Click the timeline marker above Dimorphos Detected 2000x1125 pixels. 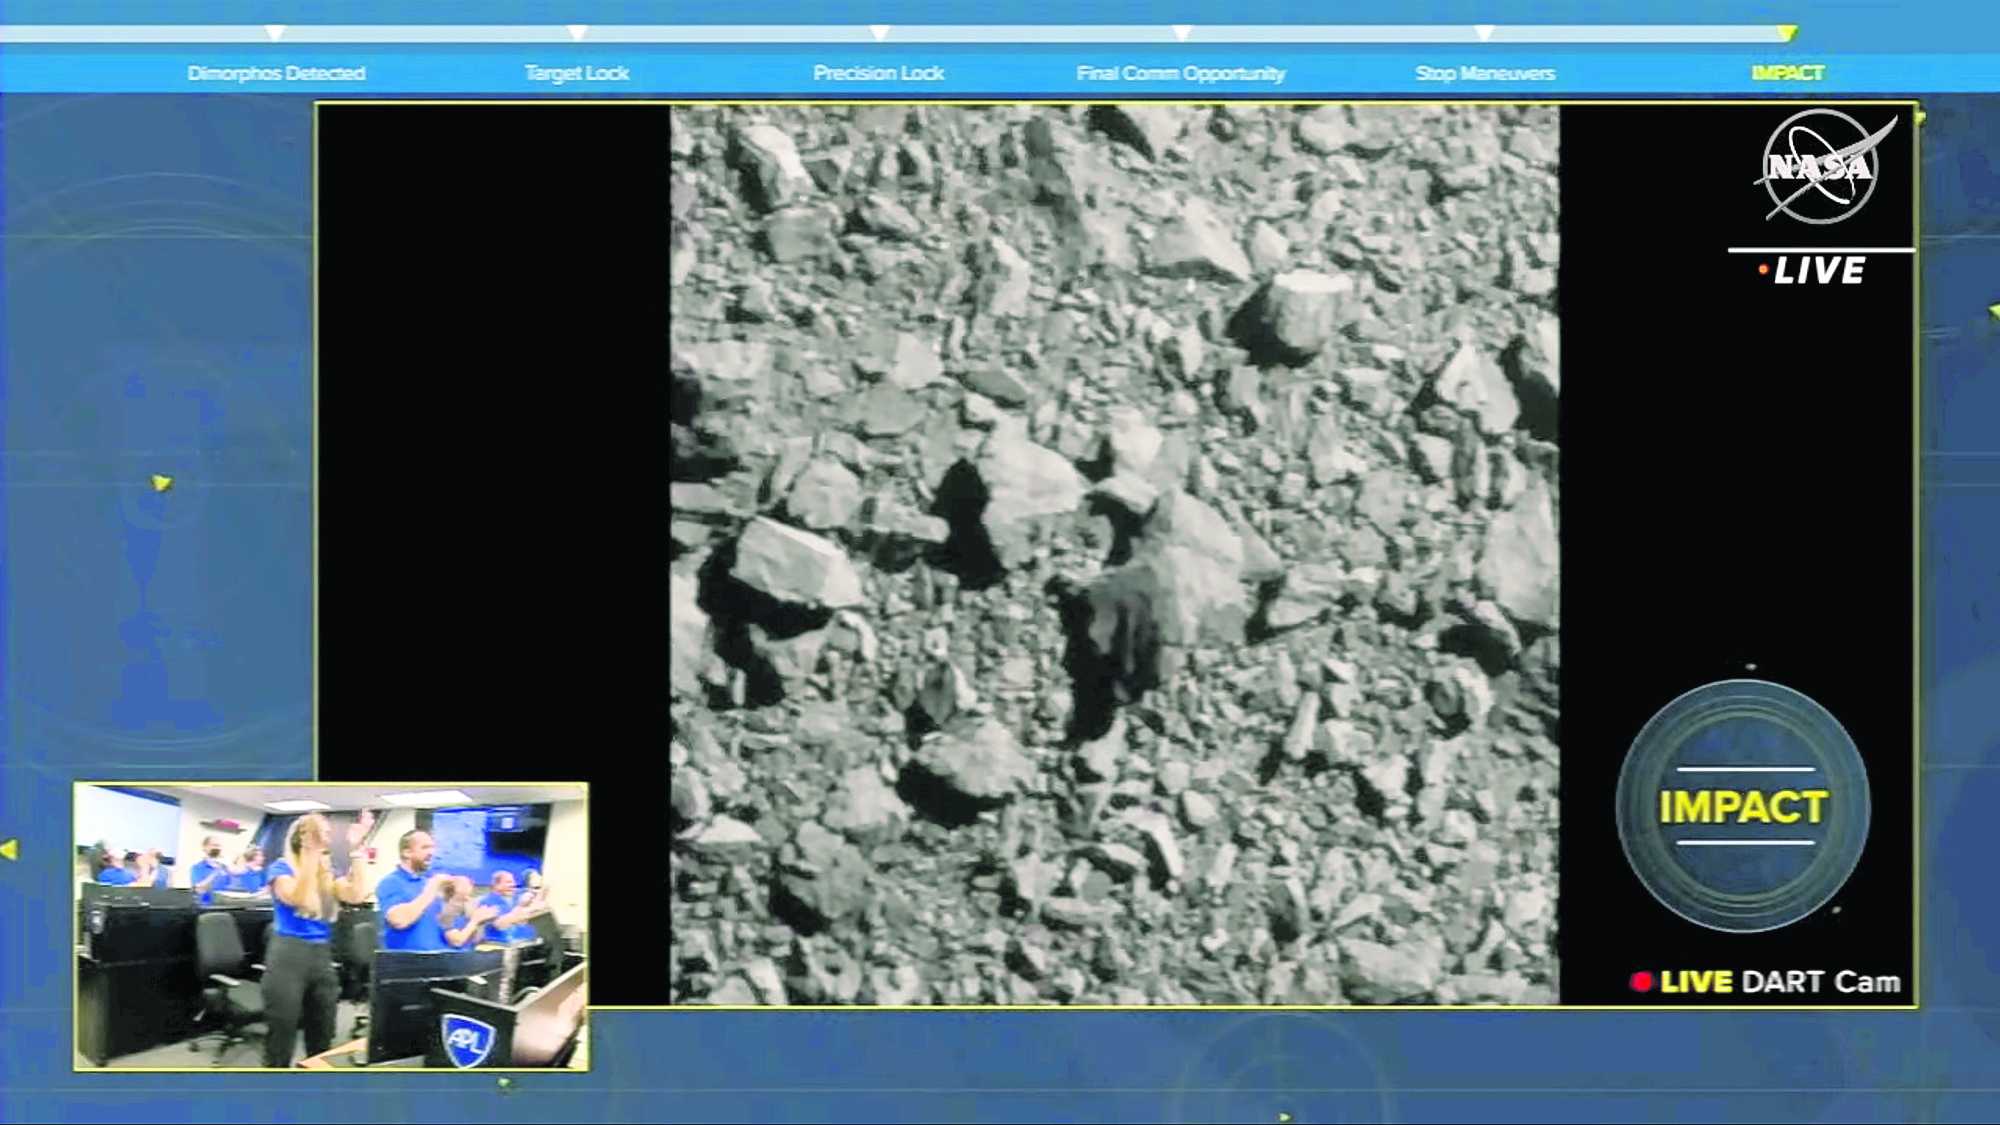[275, 33]
